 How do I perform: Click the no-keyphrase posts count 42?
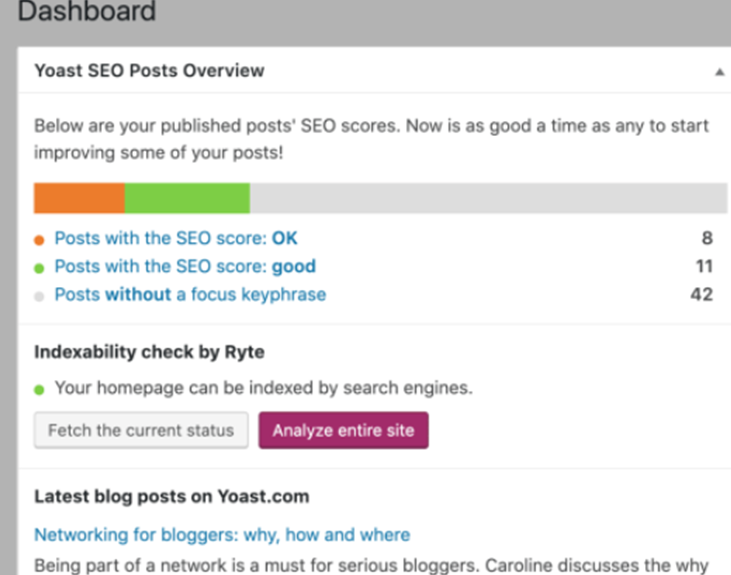(x=702, y=295)
